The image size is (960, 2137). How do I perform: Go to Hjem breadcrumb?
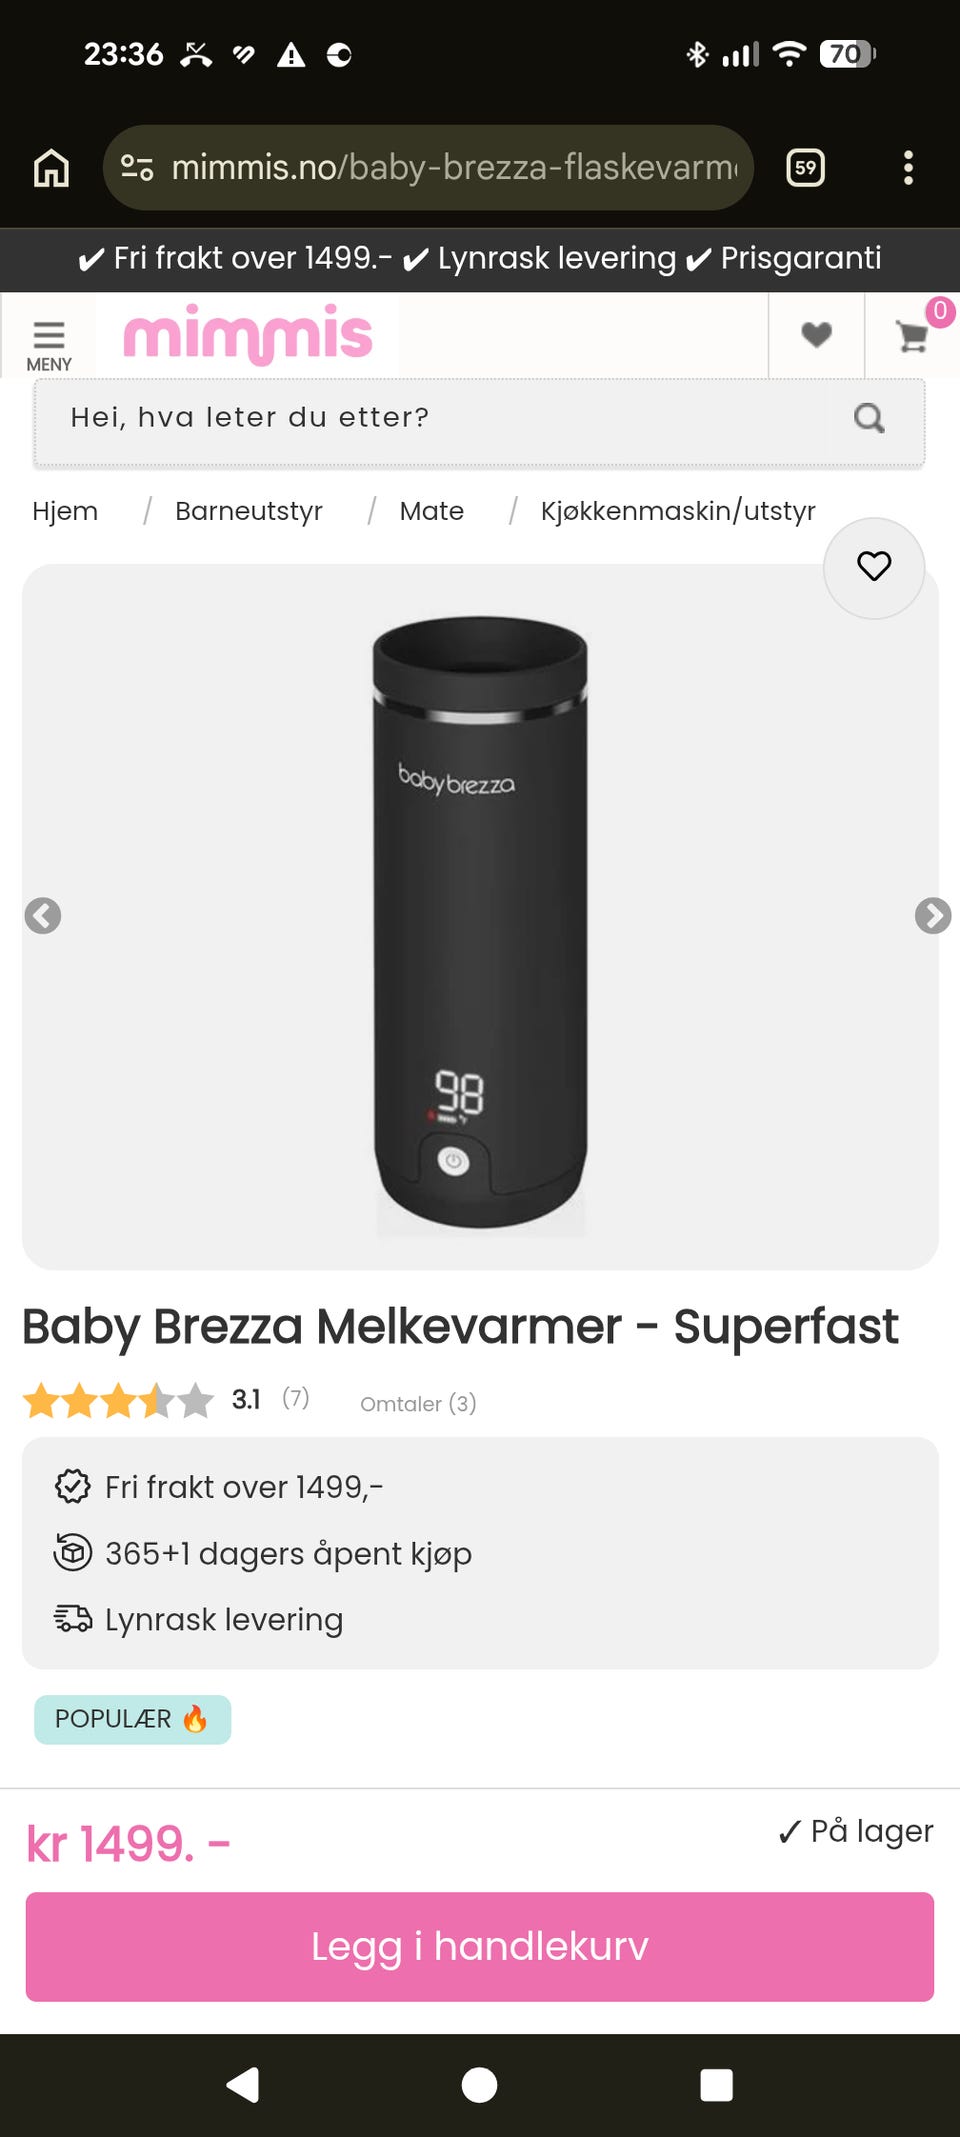coord(65,511)
